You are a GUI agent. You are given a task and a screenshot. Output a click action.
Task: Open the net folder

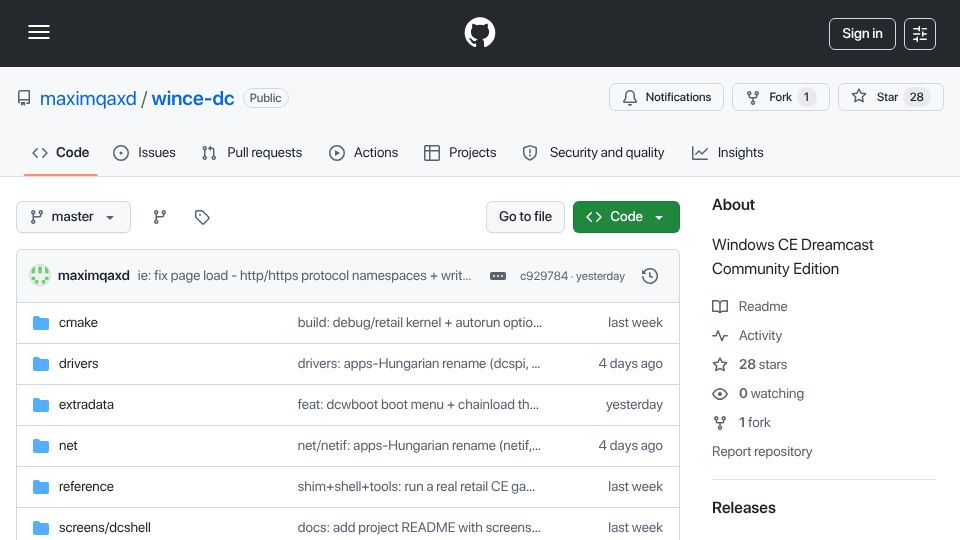pyautogui.click(x=68, y=446)
